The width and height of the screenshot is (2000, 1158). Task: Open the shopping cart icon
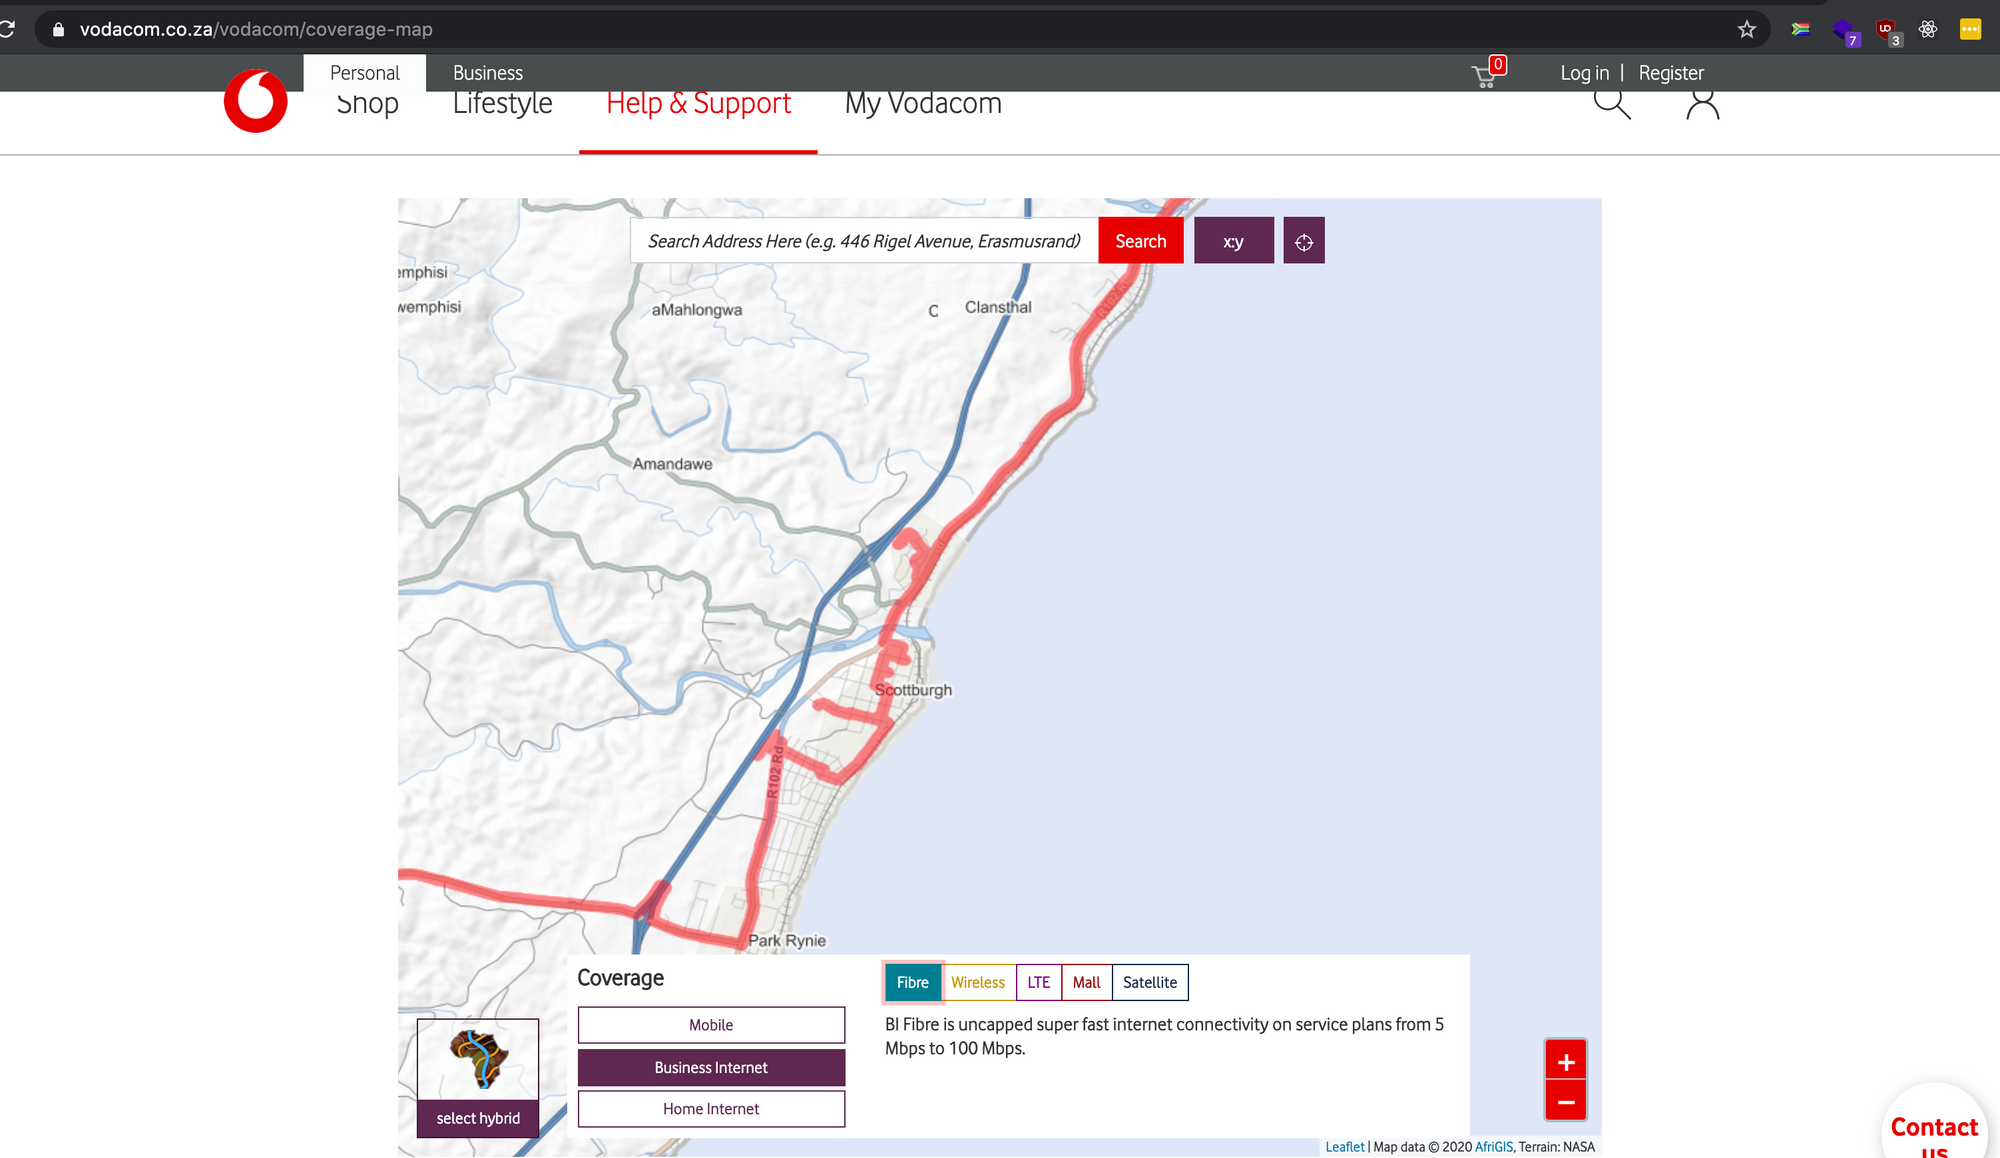pyautogui.click(x=1485, y=75)
